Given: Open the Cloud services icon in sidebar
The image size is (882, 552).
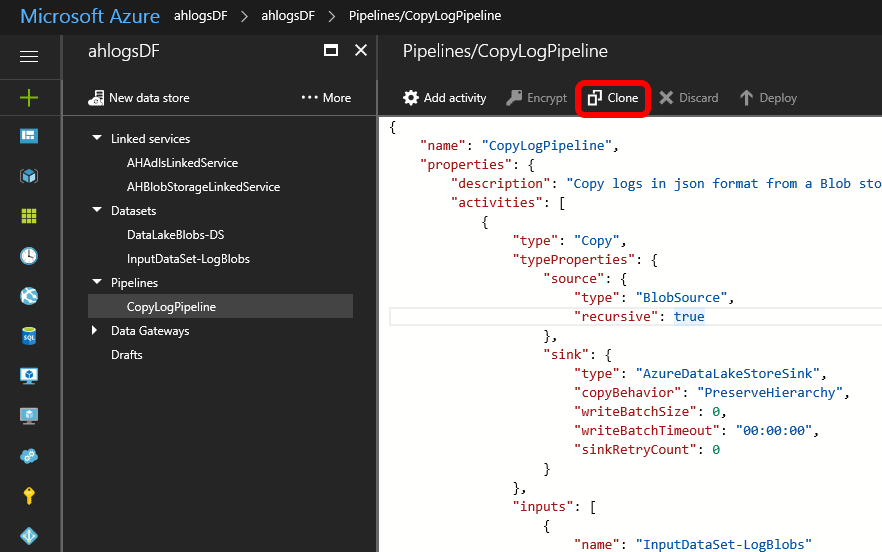Looking at the screenshot, I should tap(29, 456).
